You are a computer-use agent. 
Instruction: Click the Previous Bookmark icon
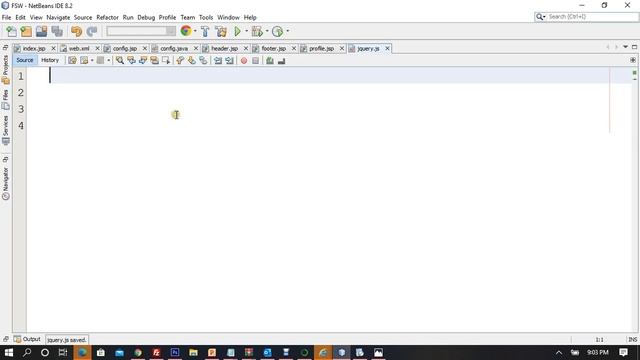(x=180, y=61)
